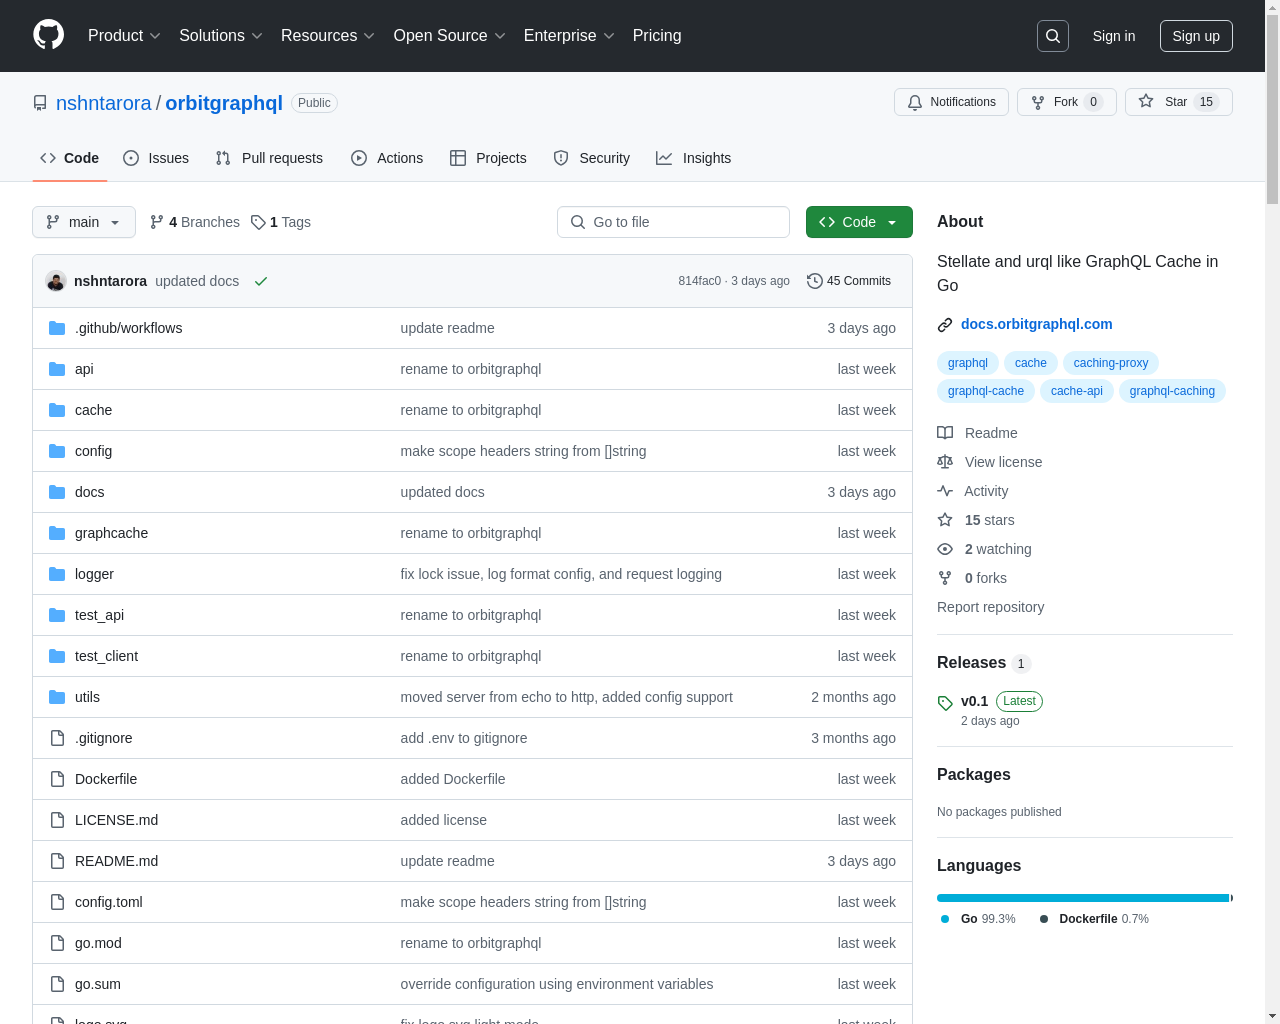Viewport: 1280px width, 1024px height.
Task: Open the graphcache folder
Action: 111,533
